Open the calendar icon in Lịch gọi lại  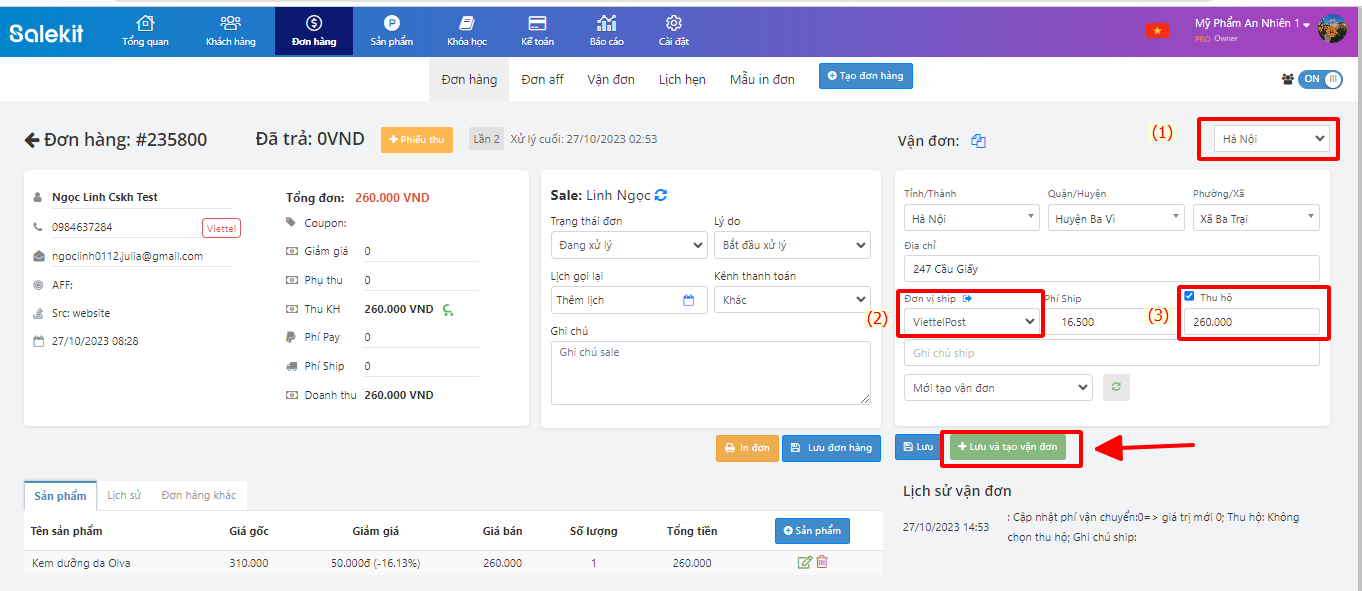(x=688, y=300)
